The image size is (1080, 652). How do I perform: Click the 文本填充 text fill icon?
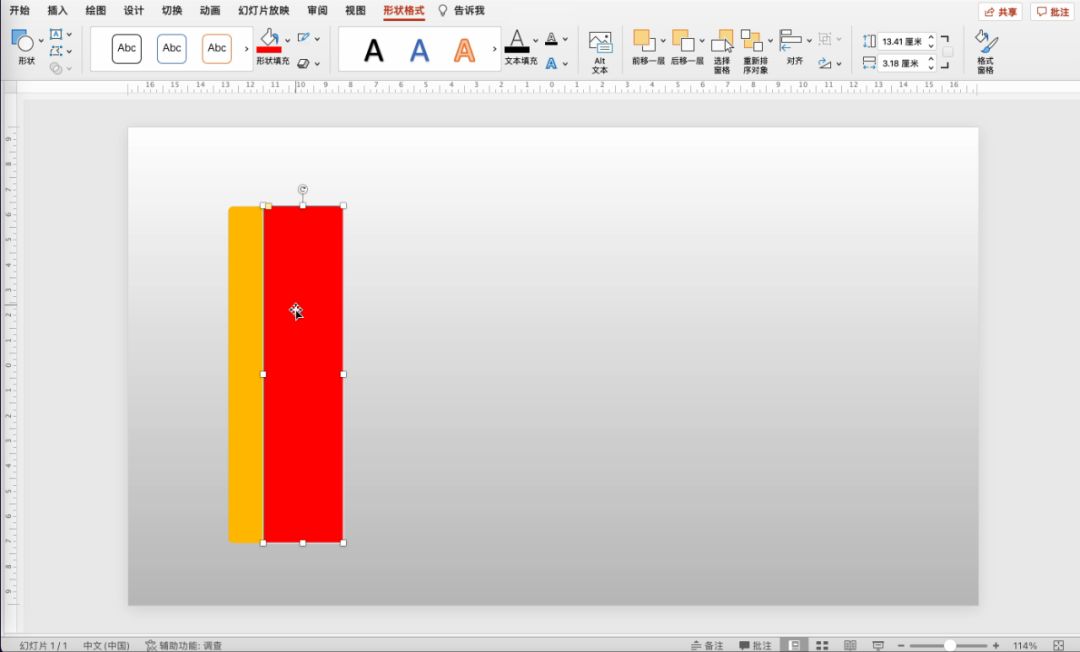tap(517, 41)
